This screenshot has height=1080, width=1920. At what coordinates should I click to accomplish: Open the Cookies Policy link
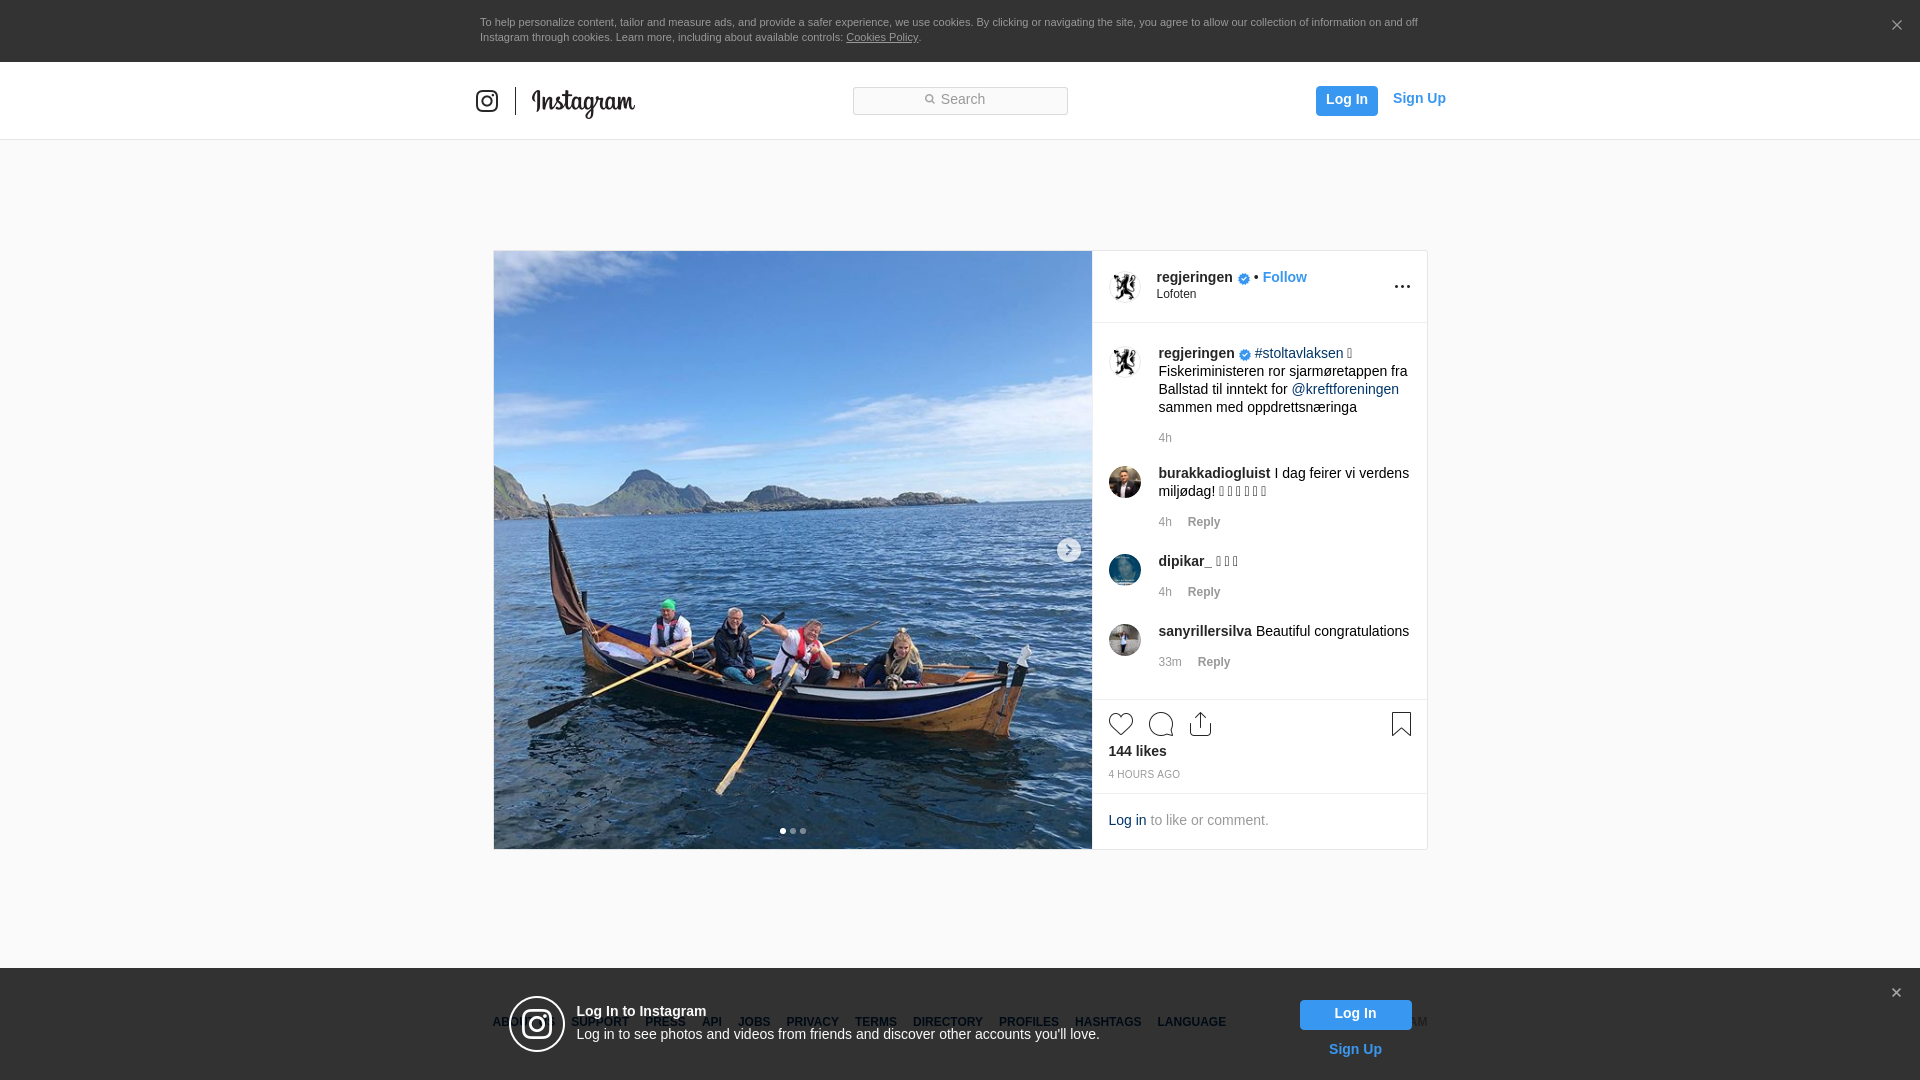point(881,37)
